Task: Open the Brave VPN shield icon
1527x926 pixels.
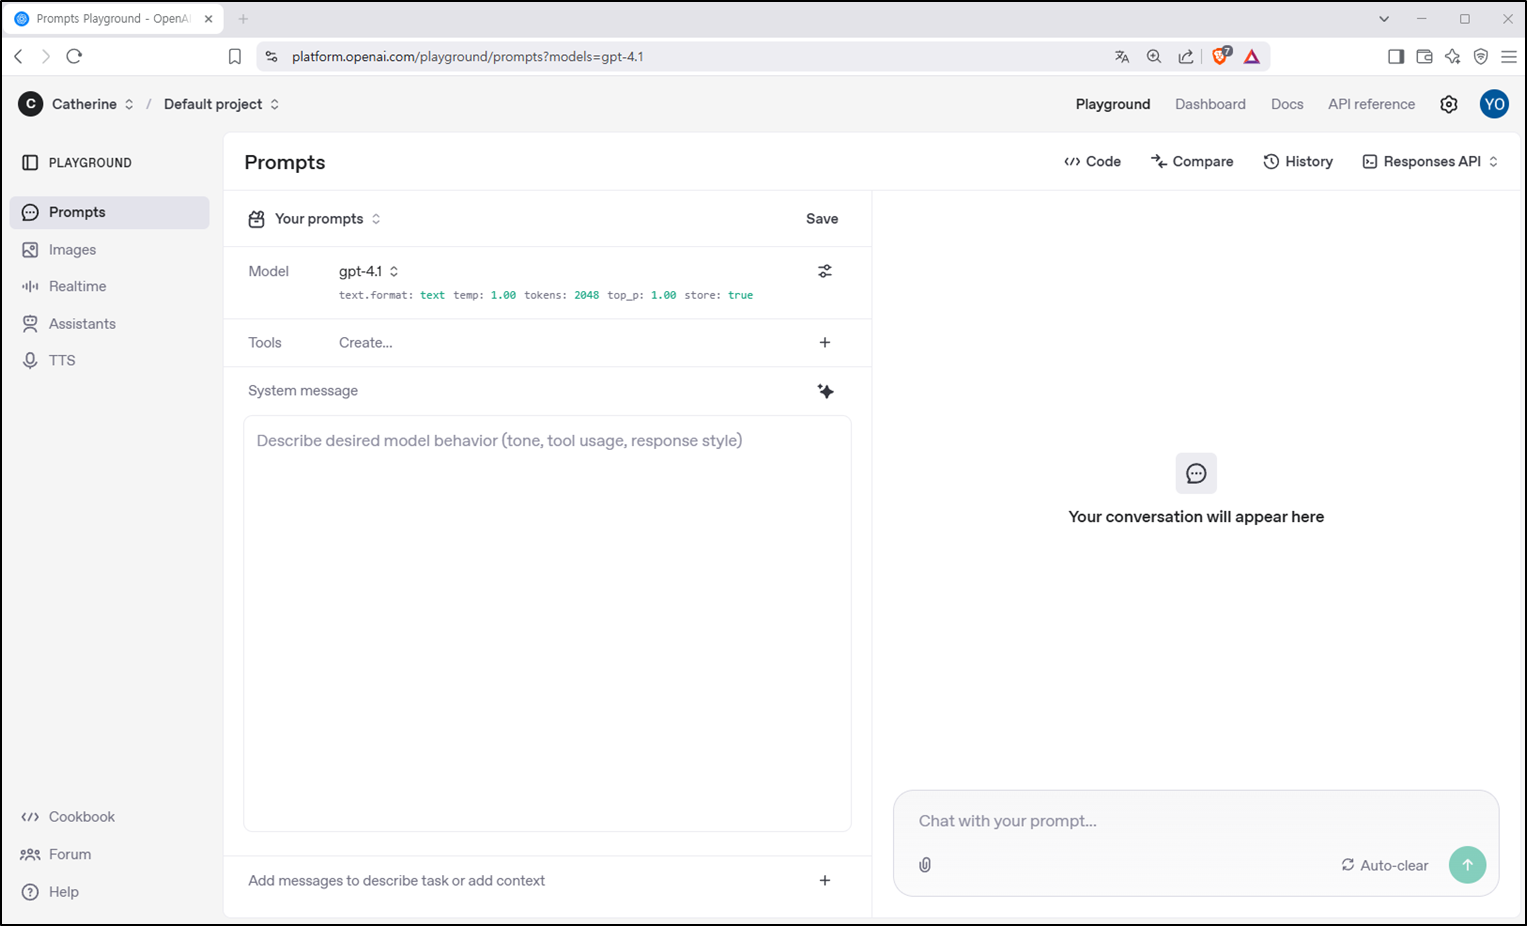Action: click(x=1481, y=56)
